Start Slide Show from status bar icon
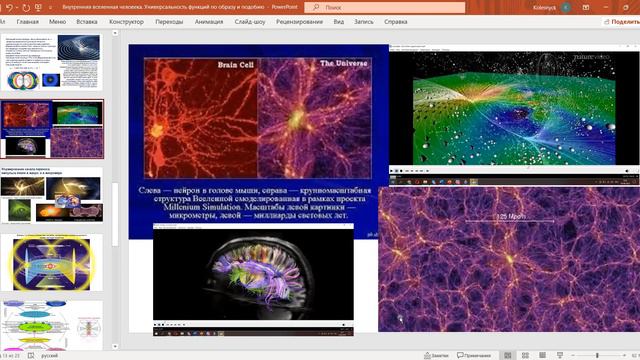 pos(560,356)
